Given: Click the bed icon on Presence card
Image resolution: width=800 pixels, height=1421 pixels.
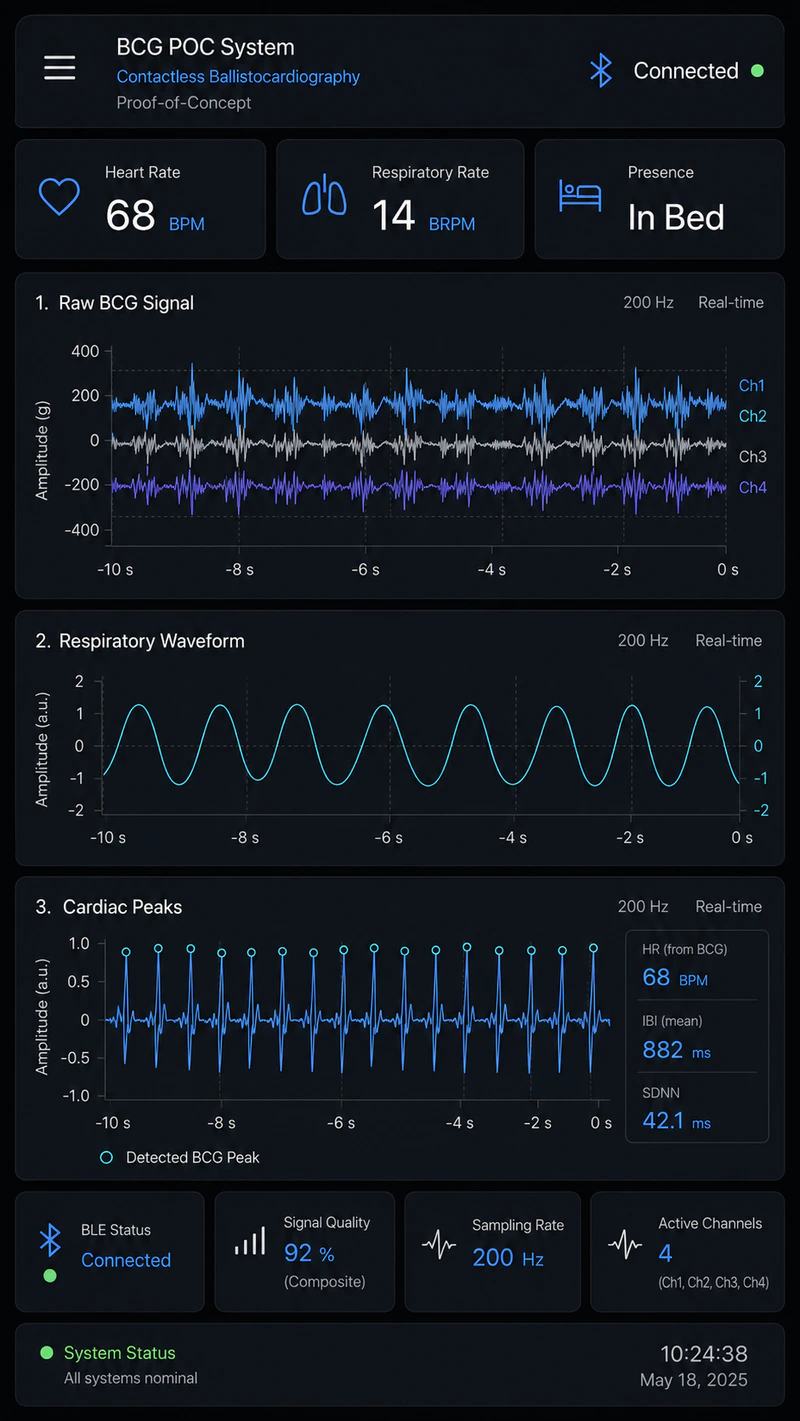Looking at the screenshot, I should [x=580, y=195].
